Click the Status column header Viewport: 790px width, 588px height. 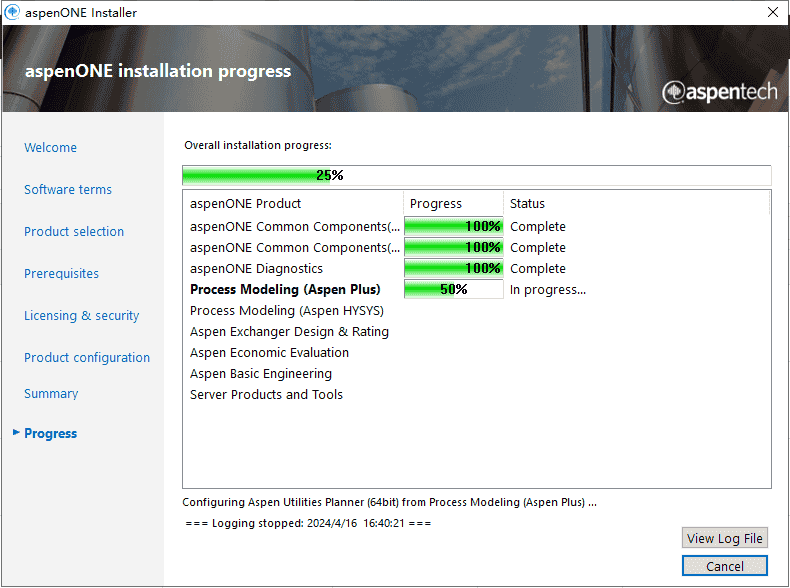527,204
